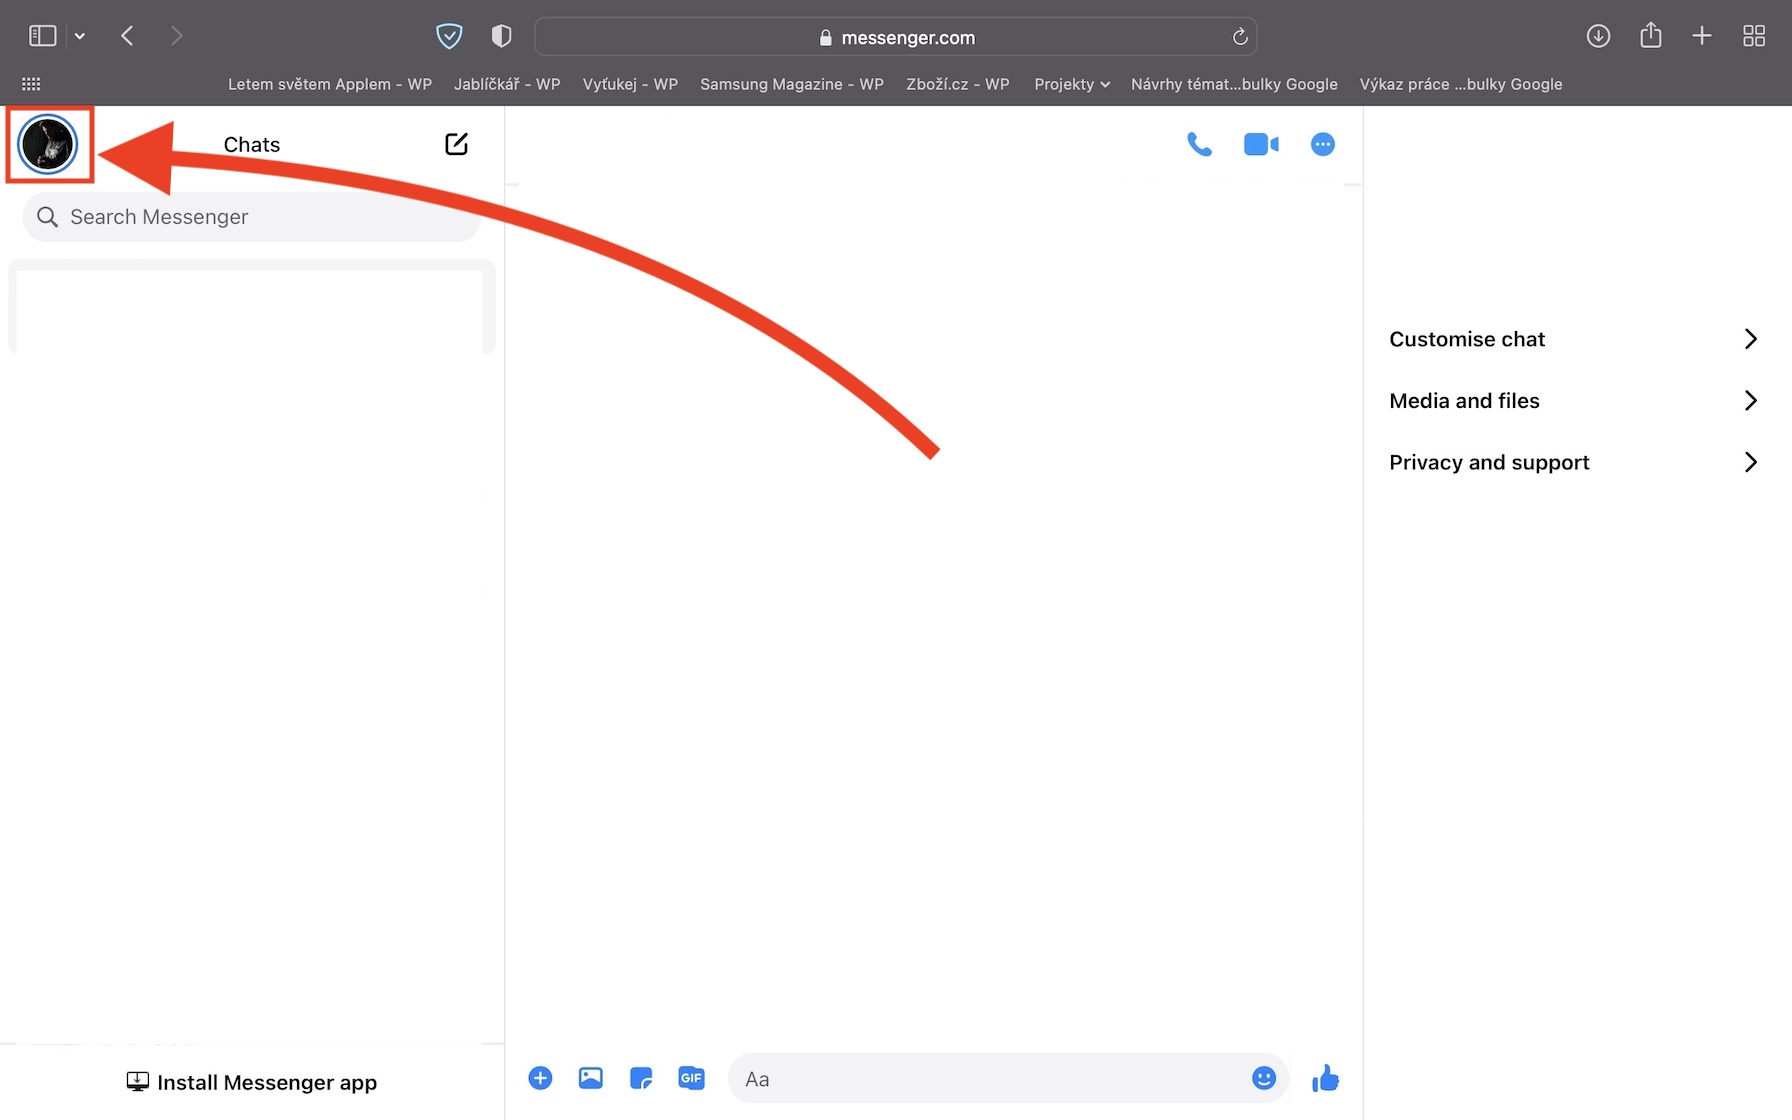Go forward to the next page
The height and width of the screenshot is (1120, 1792).
tap(177, 36)
